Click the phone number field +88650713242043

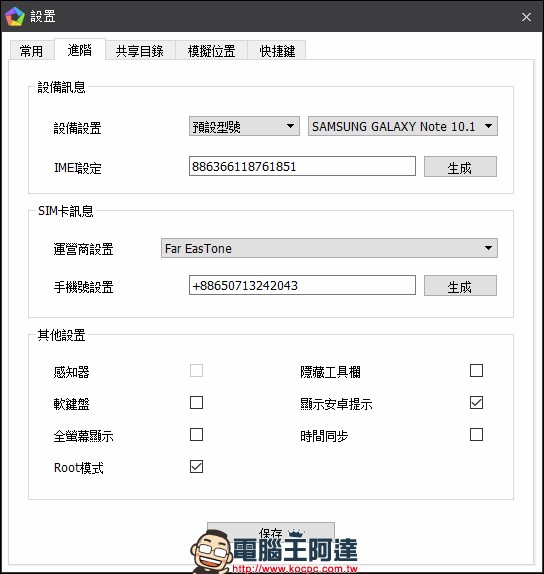point(302,285)
